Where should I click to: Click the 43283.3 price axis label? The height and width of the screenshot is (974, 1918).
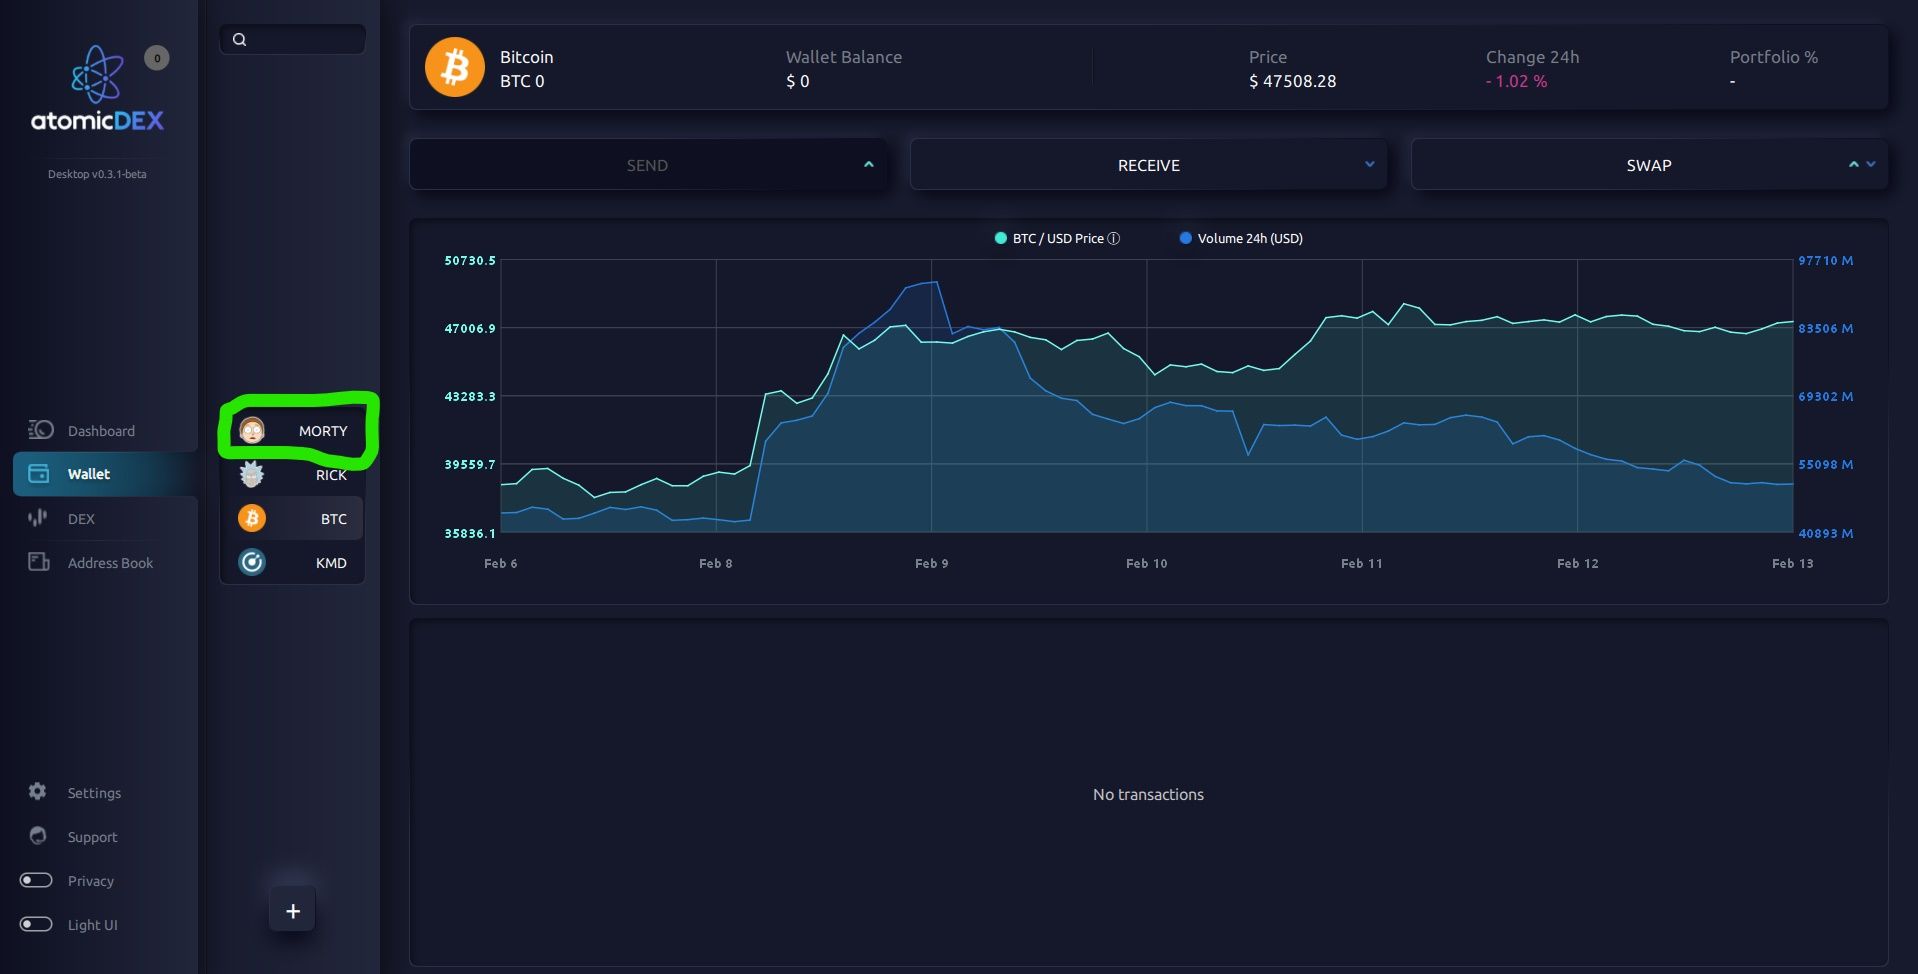point(470,396)
